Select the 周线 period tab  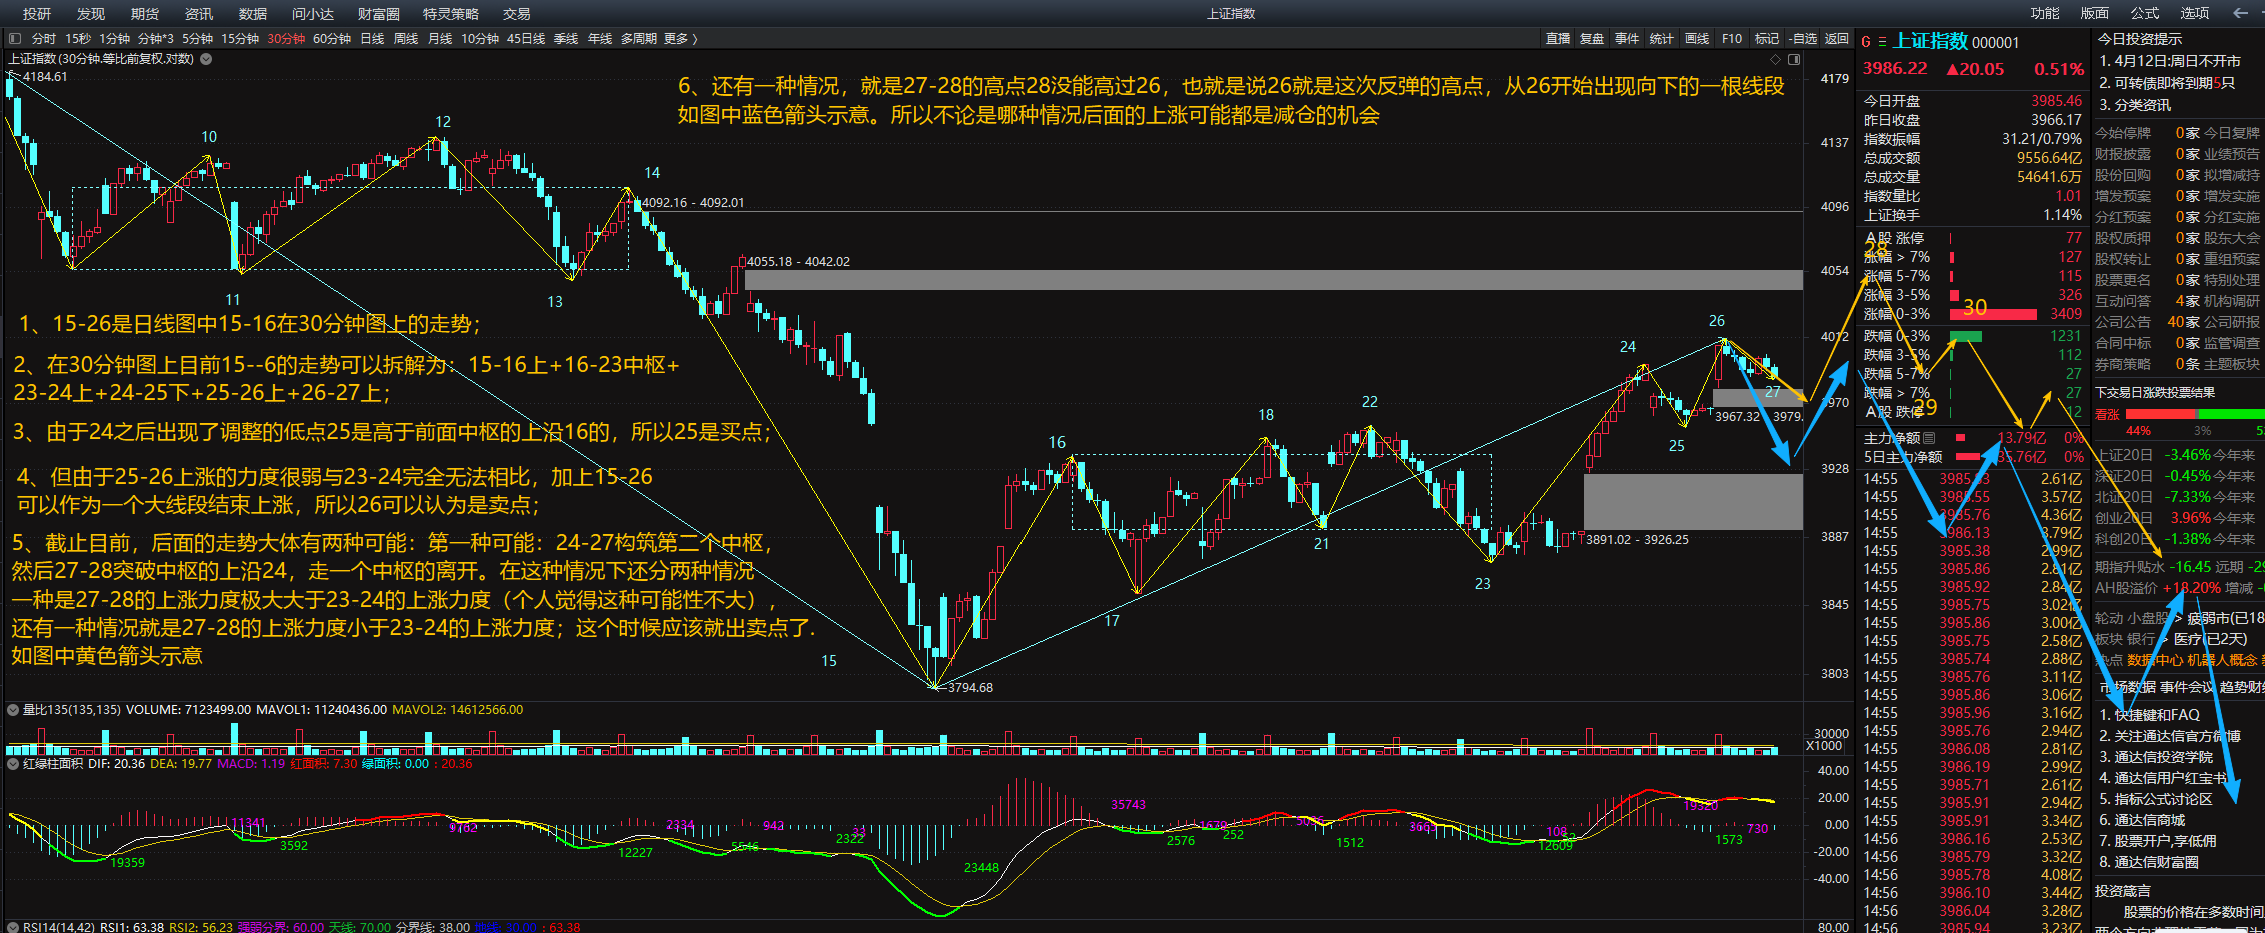406,39
